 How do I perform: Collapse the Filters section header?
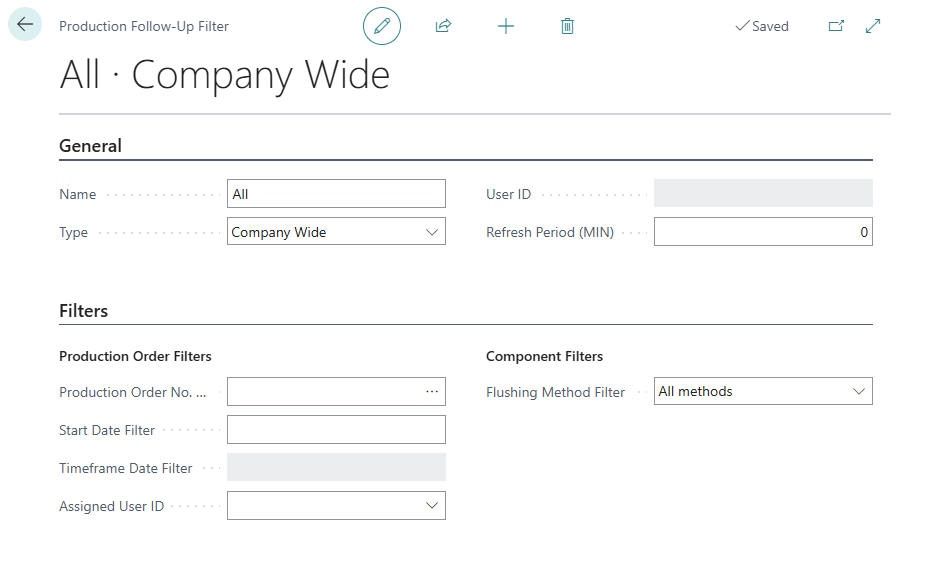(x=84, y=311)
